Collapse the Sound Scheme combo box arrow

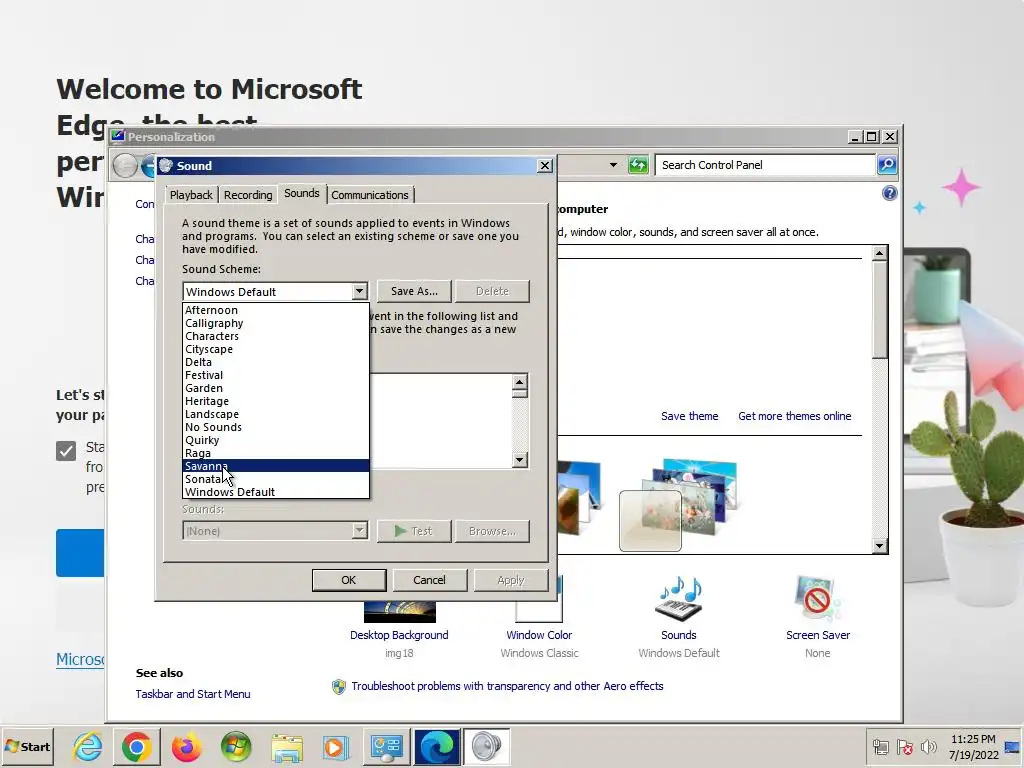click(359, 291)
